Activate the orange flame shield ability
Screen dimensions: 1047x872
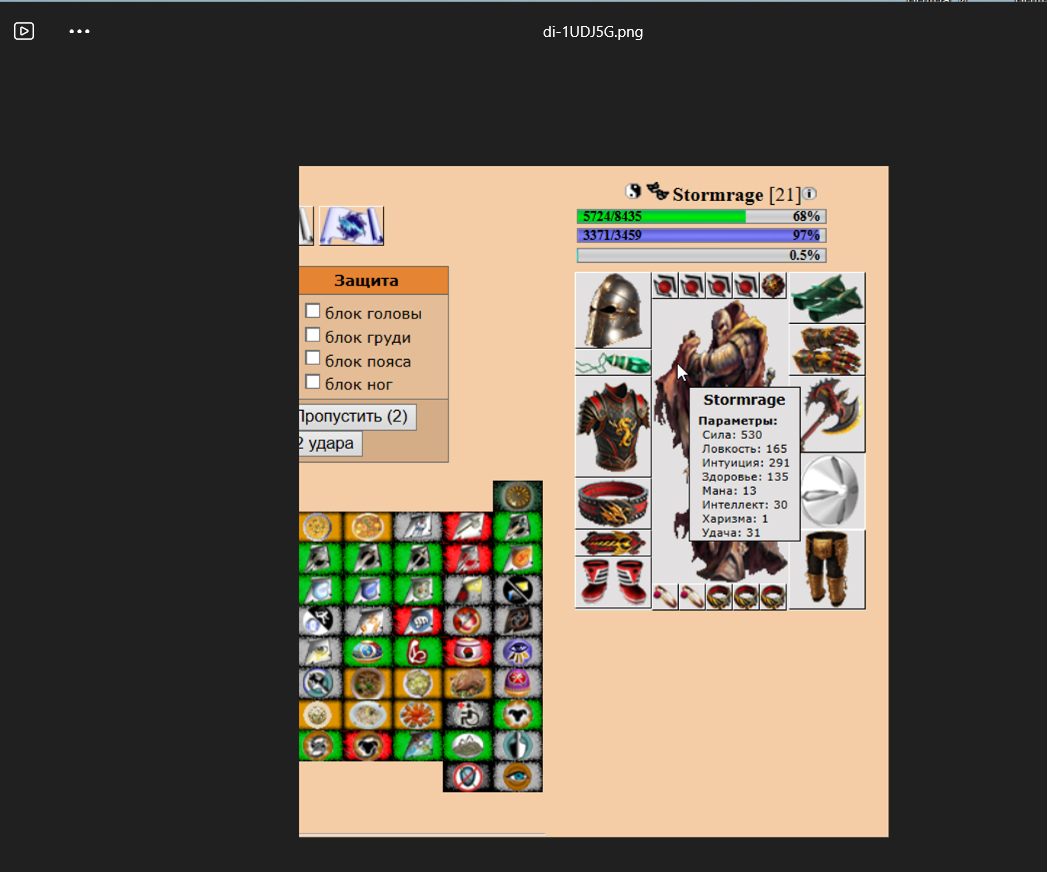point(517,558)
